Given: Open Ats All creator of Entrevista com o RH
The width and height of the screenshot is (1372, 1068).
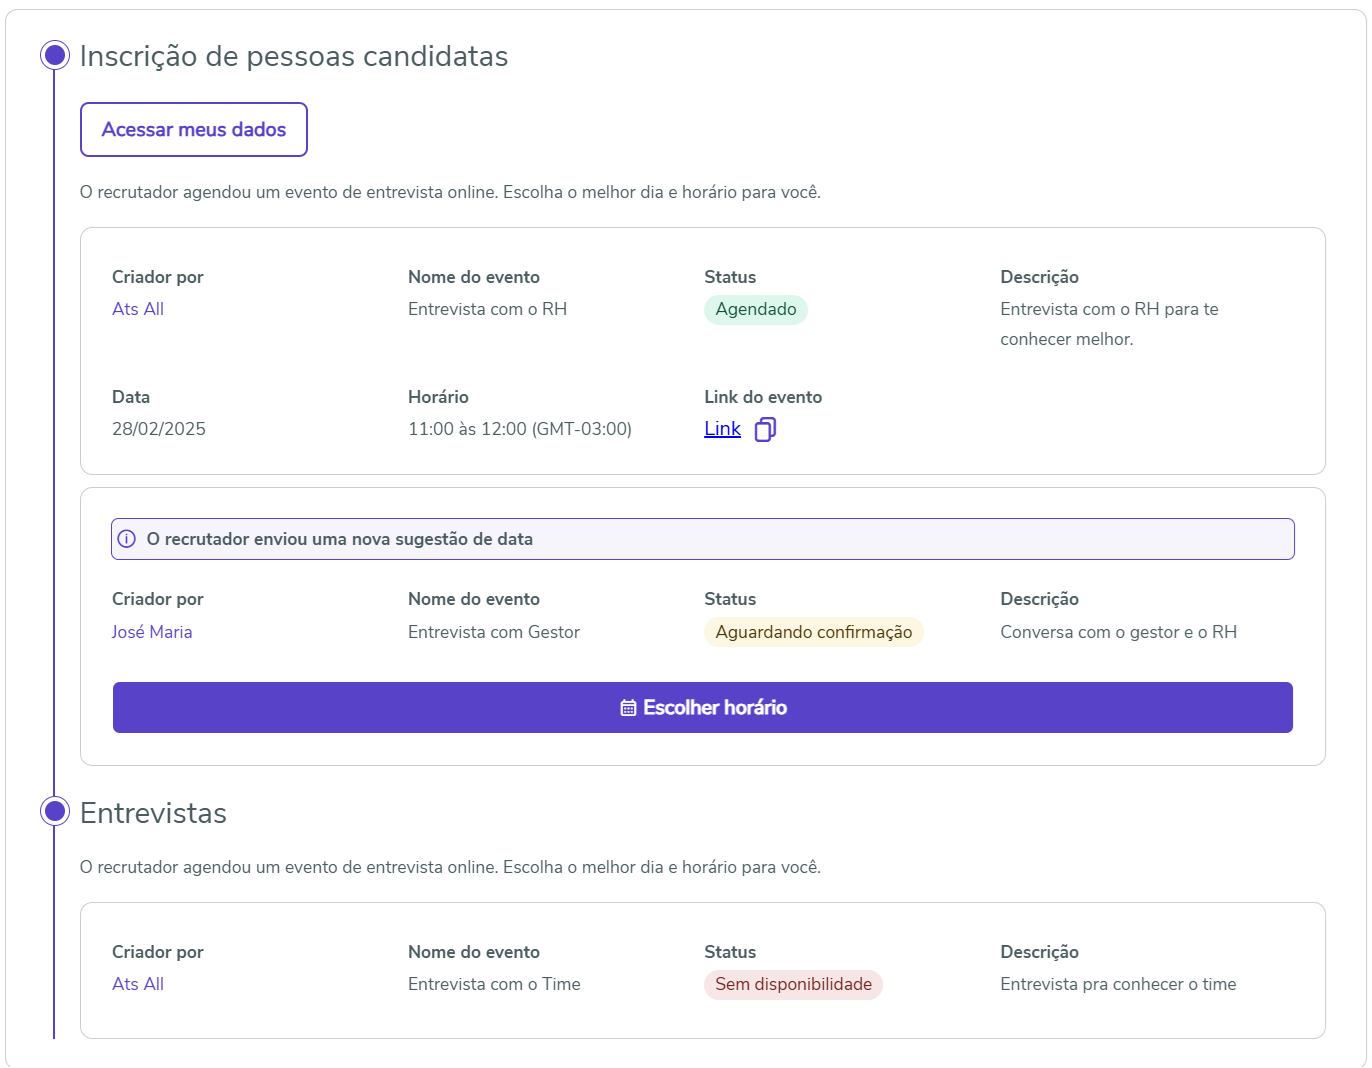Looking at the screenshot, I should click(138, 309).
